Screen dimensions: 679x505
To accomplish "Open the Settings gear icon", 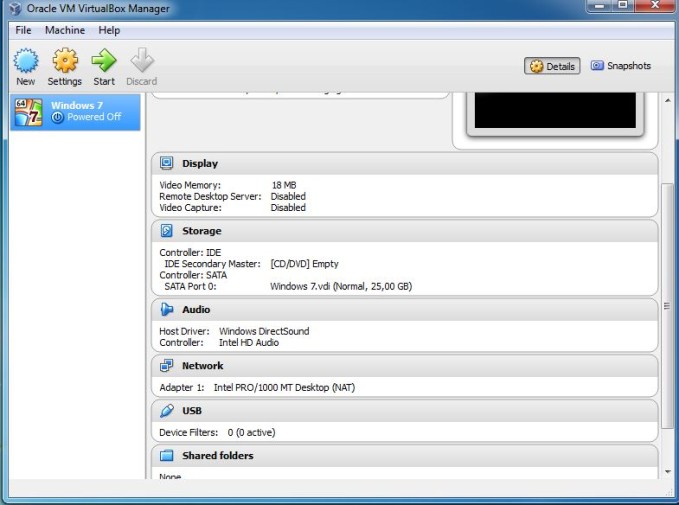I will (x=65, y=60).
